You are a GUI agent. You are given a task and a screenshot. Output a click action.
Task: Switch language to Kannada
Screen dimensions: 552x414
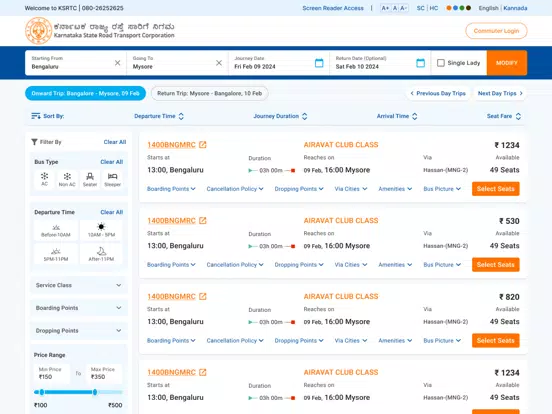515,8
